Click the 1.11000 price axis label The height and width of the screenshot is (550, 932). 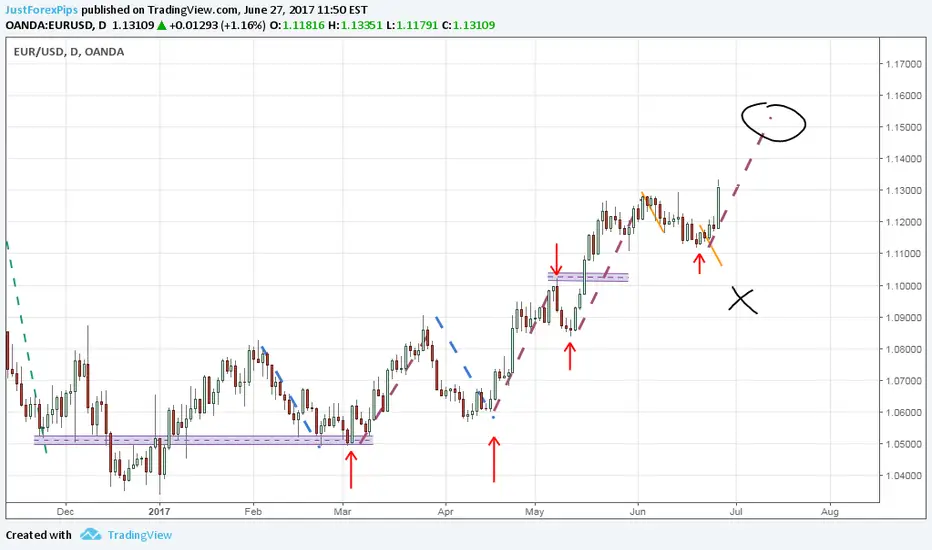[x=903, y=253]
